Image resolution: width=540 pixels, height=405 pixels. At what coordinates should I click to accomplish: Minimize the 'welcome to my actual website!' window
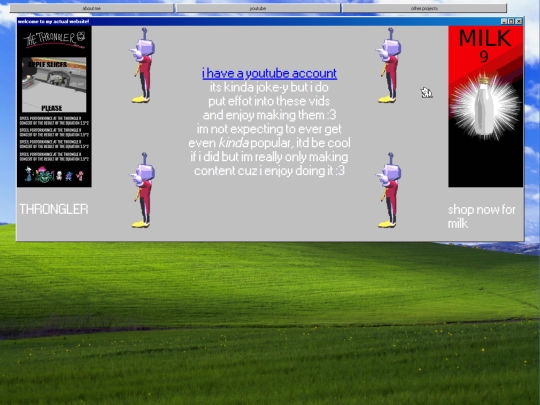click(504, 21)
